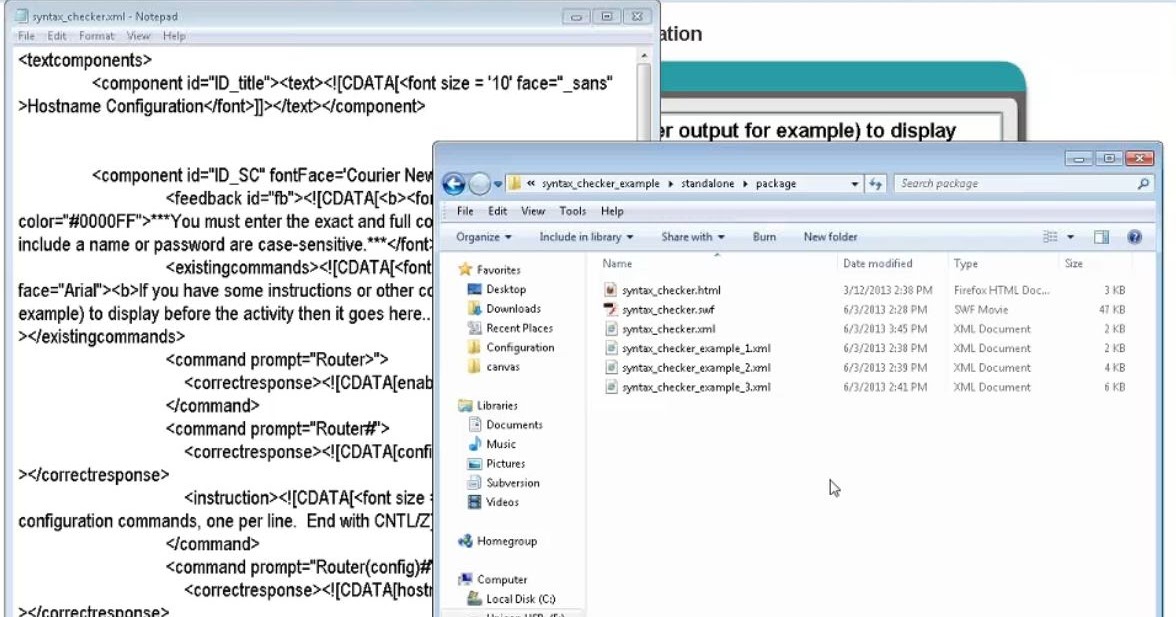This screenshot has height=617, width=1176.
Task: Open the Explorer Help menu
Action: 612,211
